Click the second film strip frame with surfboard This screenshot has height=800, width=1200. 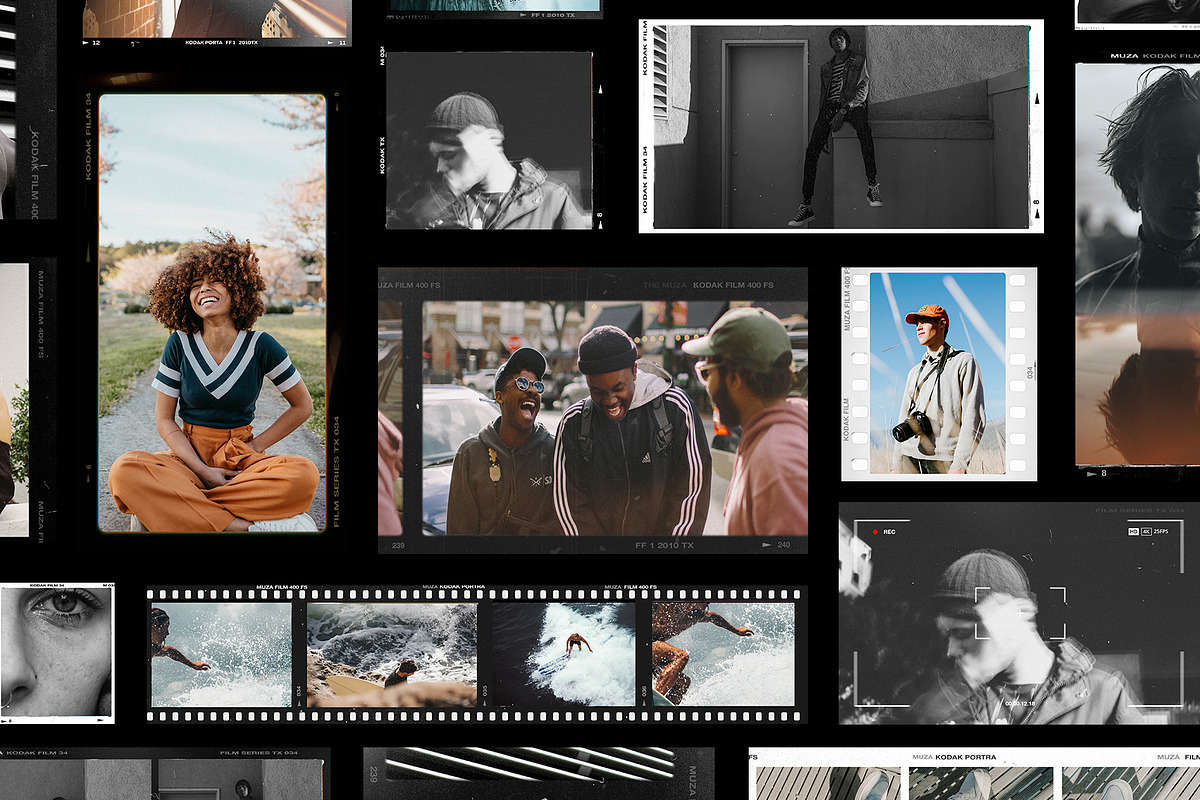[x=392, y=654]
